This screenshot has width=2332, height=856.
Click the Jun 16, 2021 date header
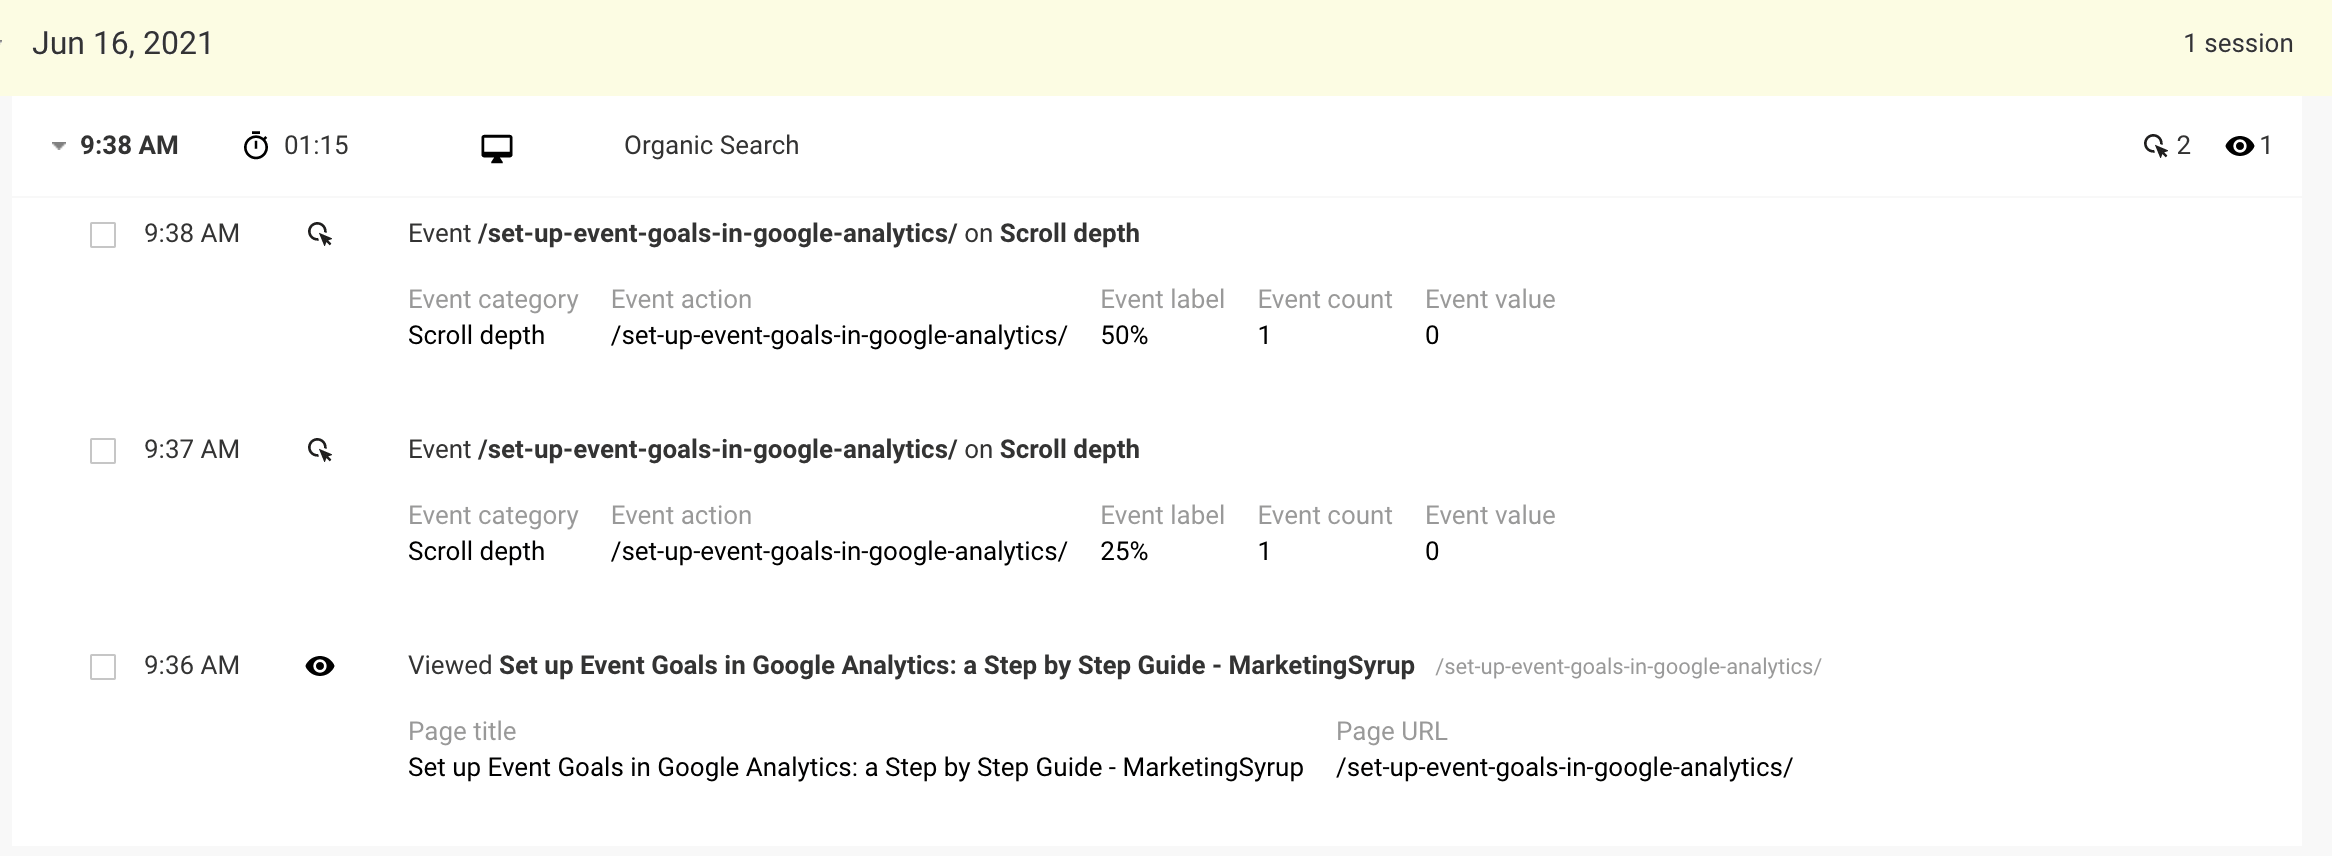(122, 43)
